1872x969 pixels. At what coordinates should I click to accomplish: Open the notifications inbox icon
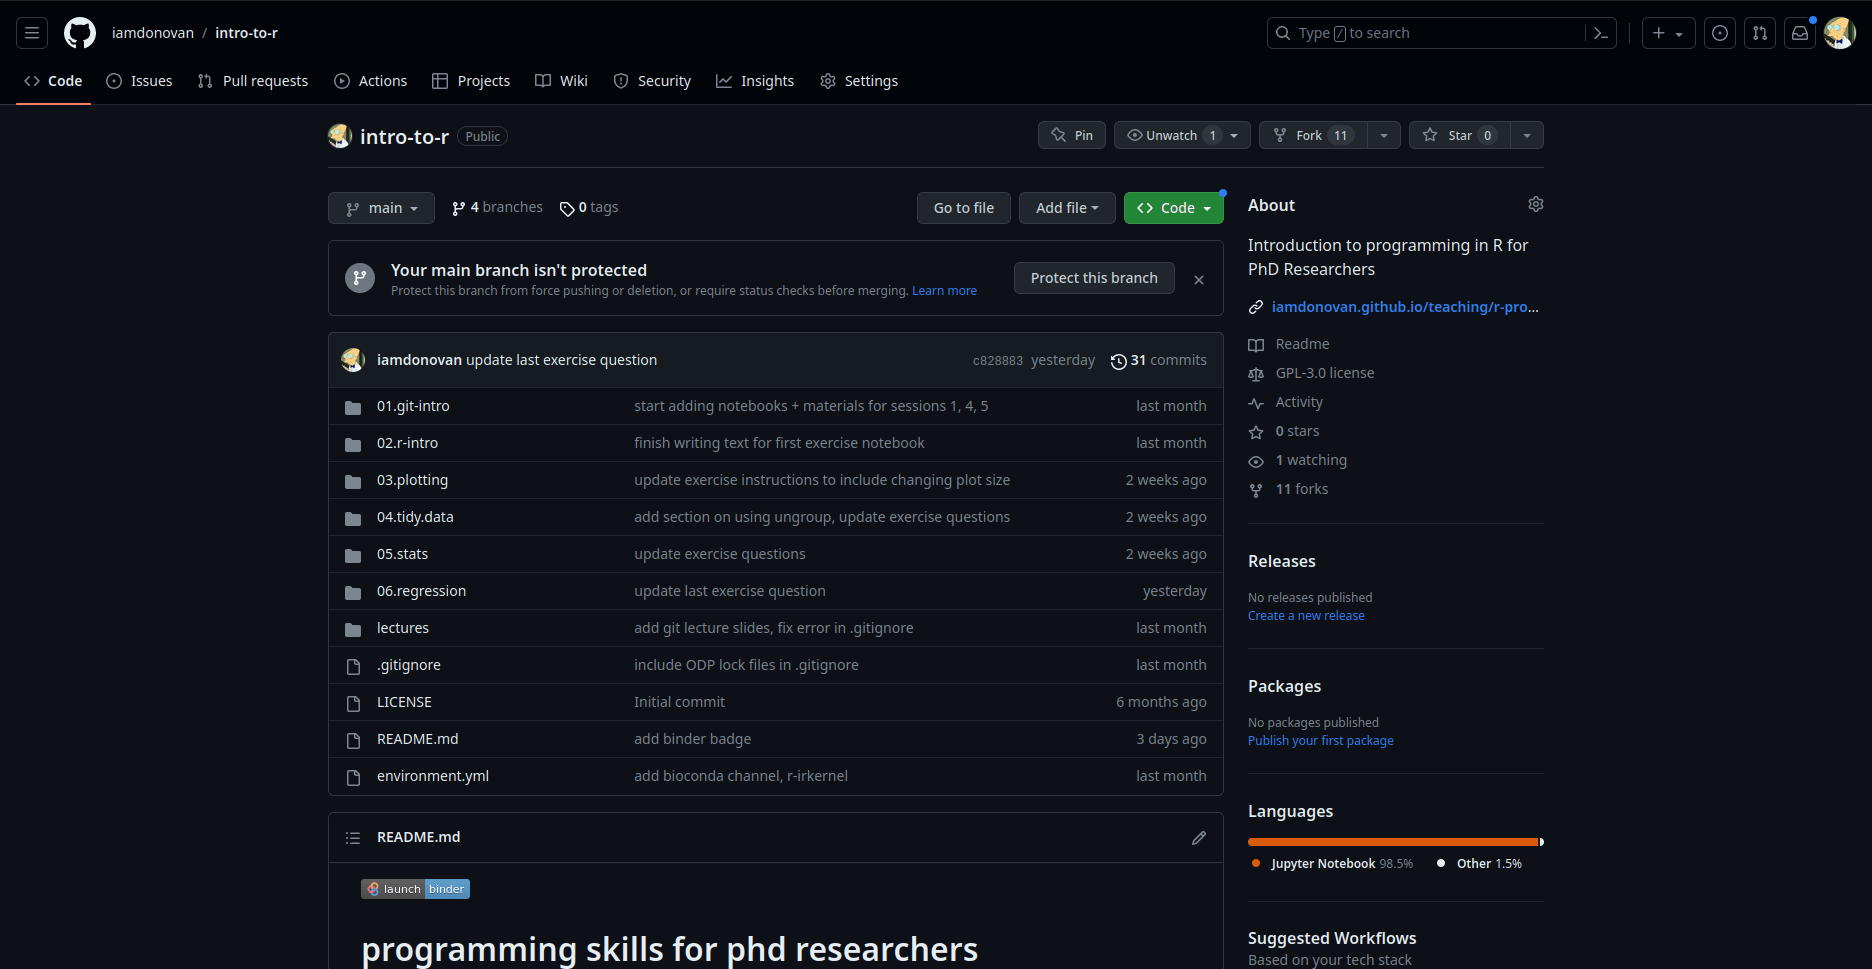1799,32
